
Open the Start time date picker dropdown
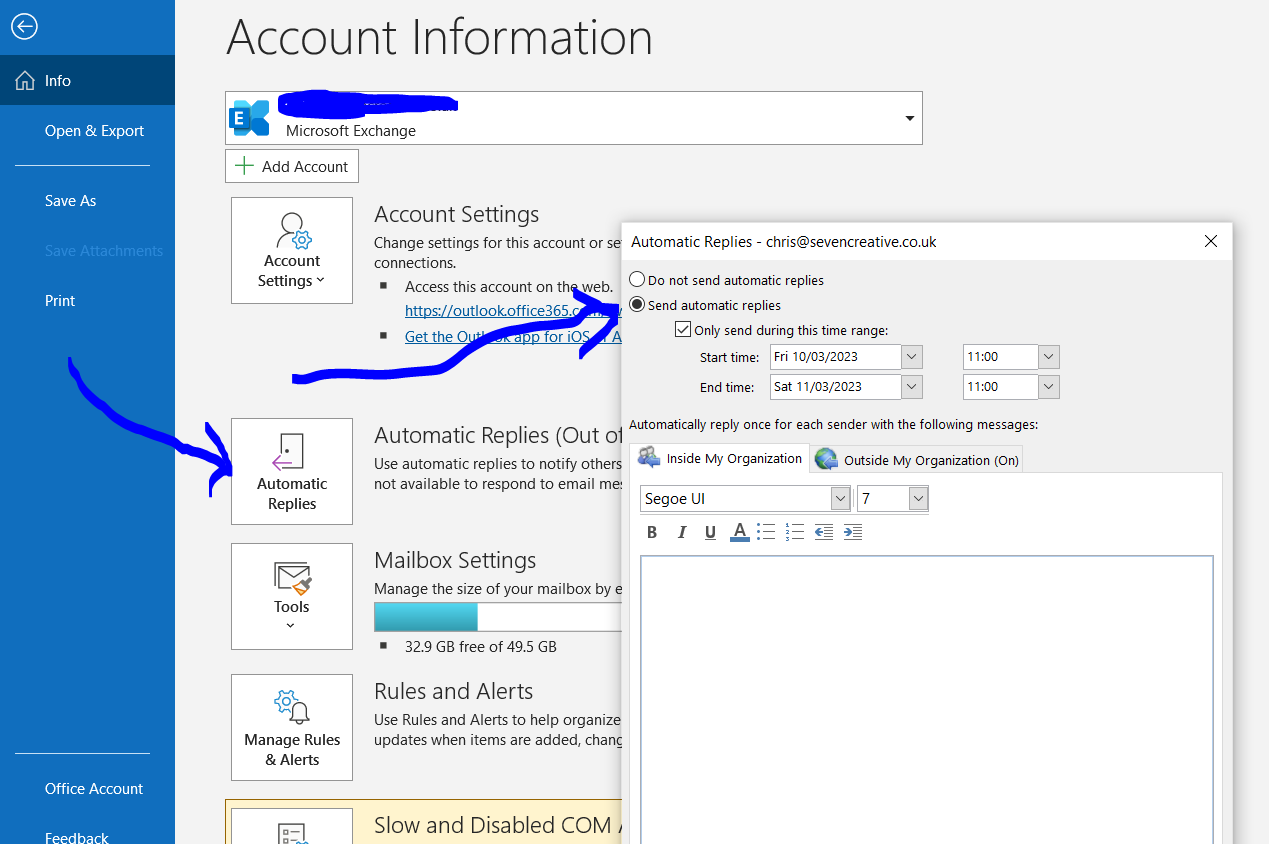(911, 357)
